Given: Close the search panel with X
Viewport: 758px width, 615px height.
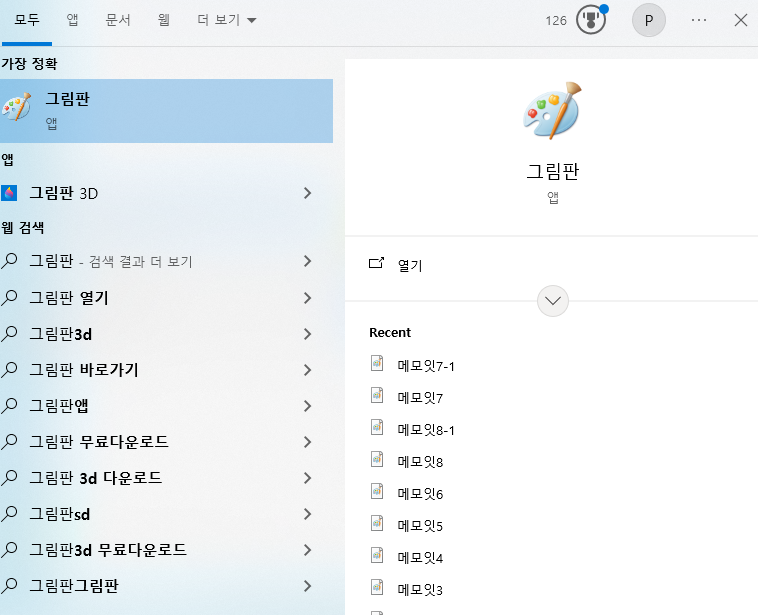Looking at the screenshot, I should 741,20.
